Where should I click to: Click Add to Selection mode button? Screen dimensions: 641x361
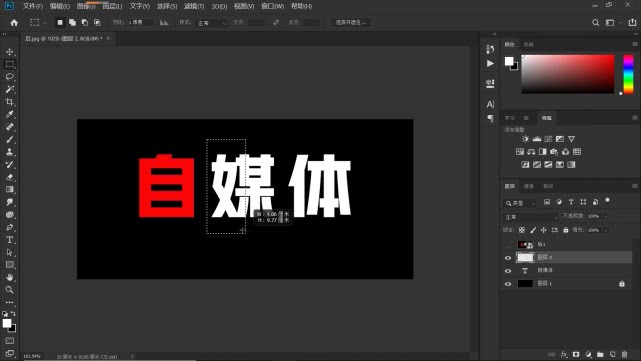point(72,22)
